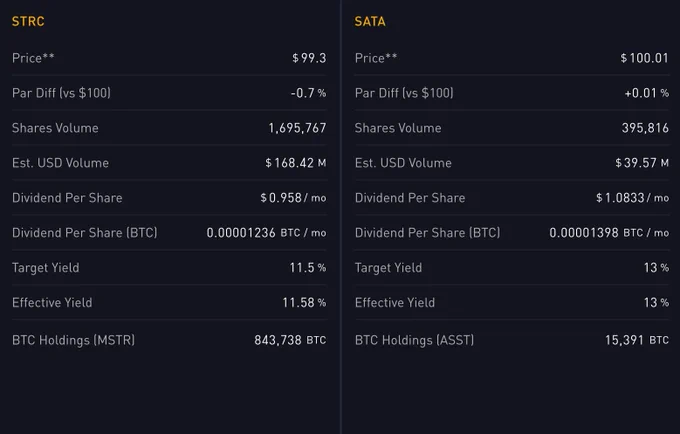Click the STRC ticker heading
The image size is (680, 434).
28,21
